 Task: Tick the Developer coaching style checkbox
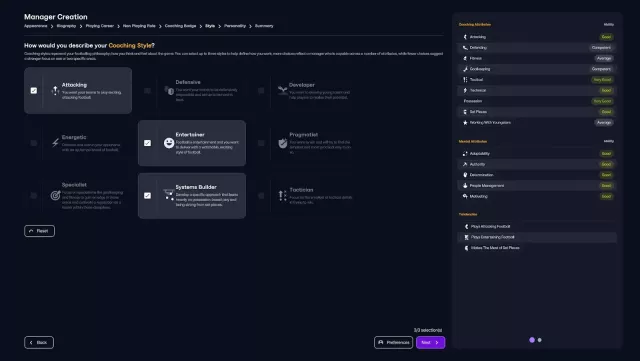click(261, 91)
